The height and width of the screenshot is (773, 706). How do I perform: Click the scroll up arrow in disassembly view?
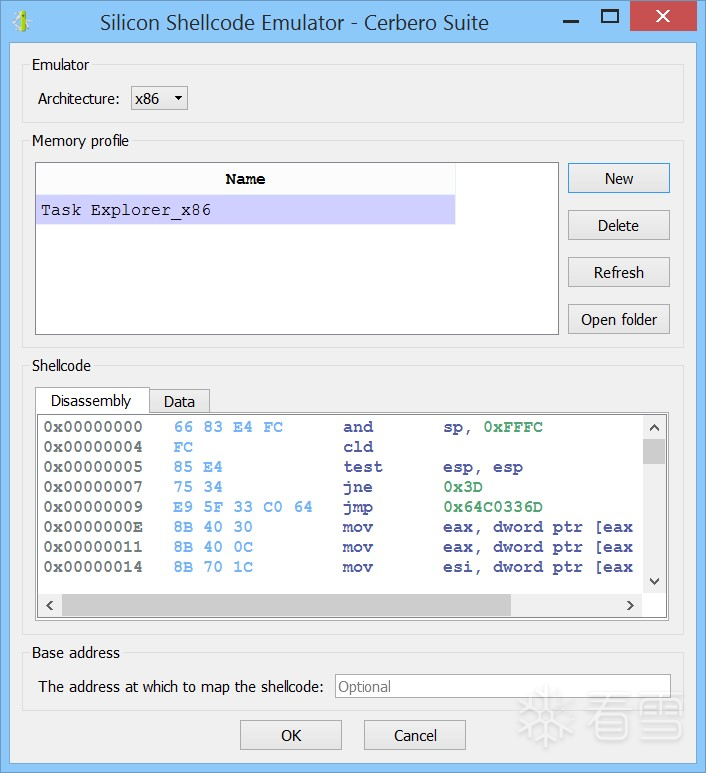tap(654, 427)
